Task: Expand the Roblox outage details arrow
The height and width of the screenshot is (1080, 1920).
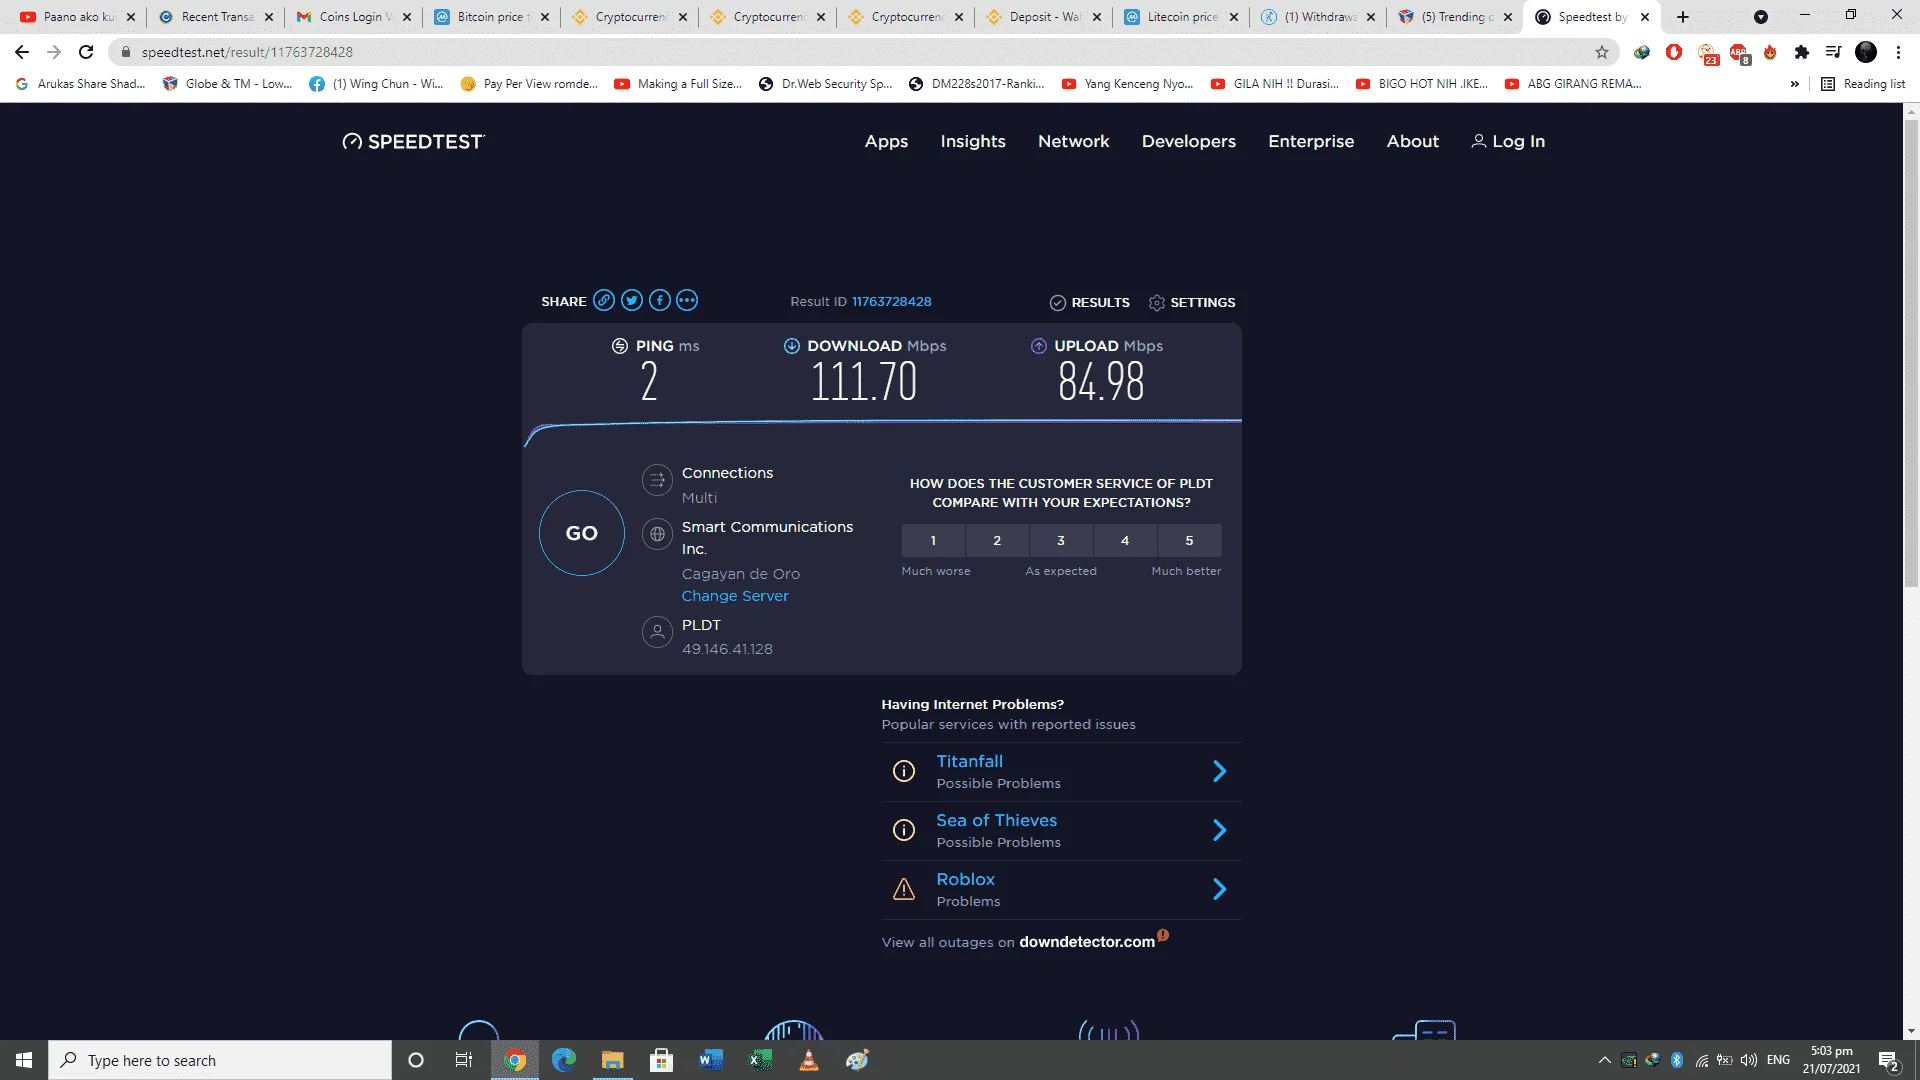Action: pos(1220,889)
